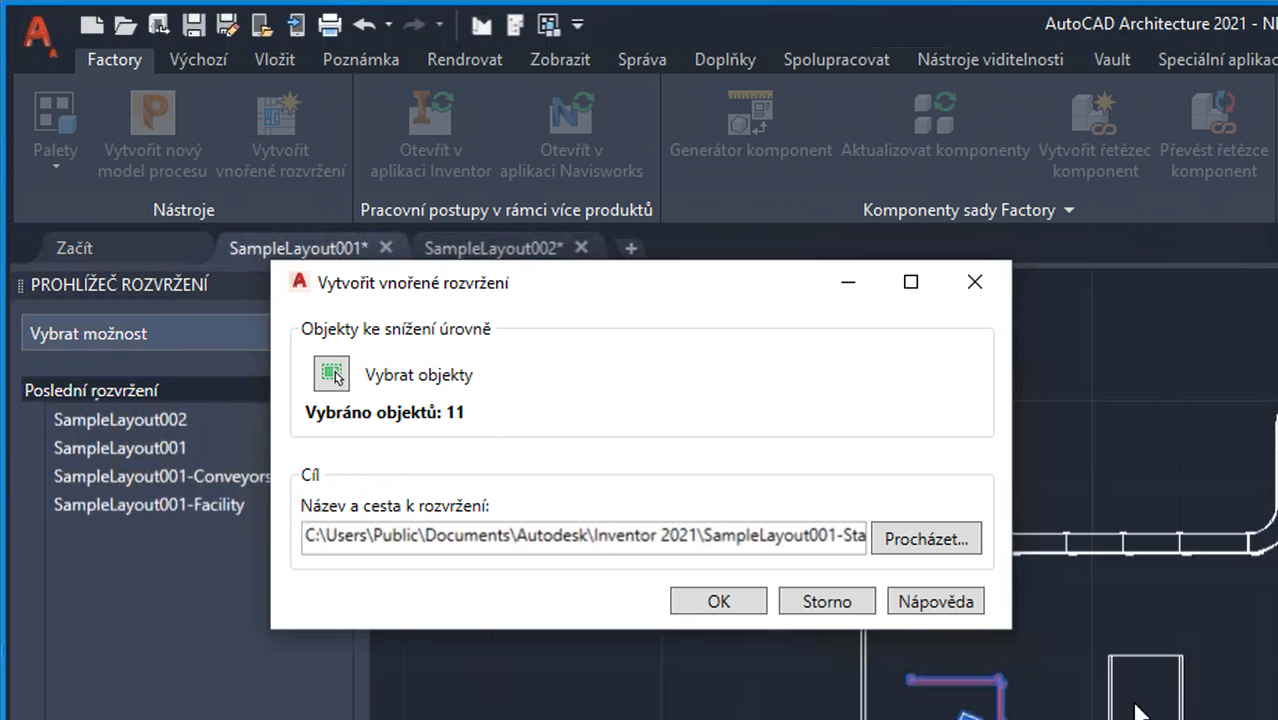Click the document page icon in quick access toolbar

(x=515, y=25)
